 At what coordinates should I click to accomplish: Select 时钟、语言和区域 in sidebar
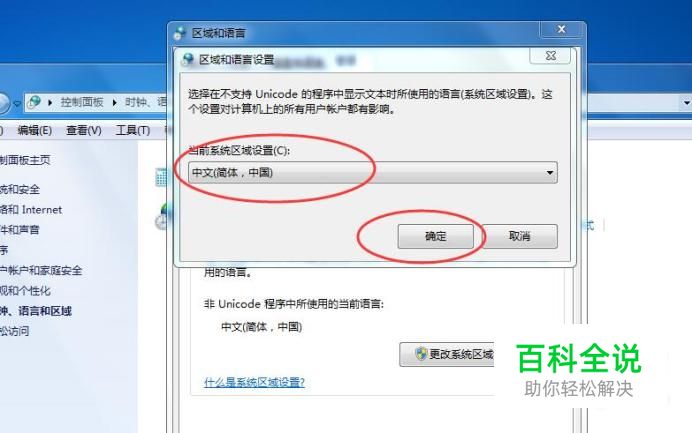pos(36,311)
